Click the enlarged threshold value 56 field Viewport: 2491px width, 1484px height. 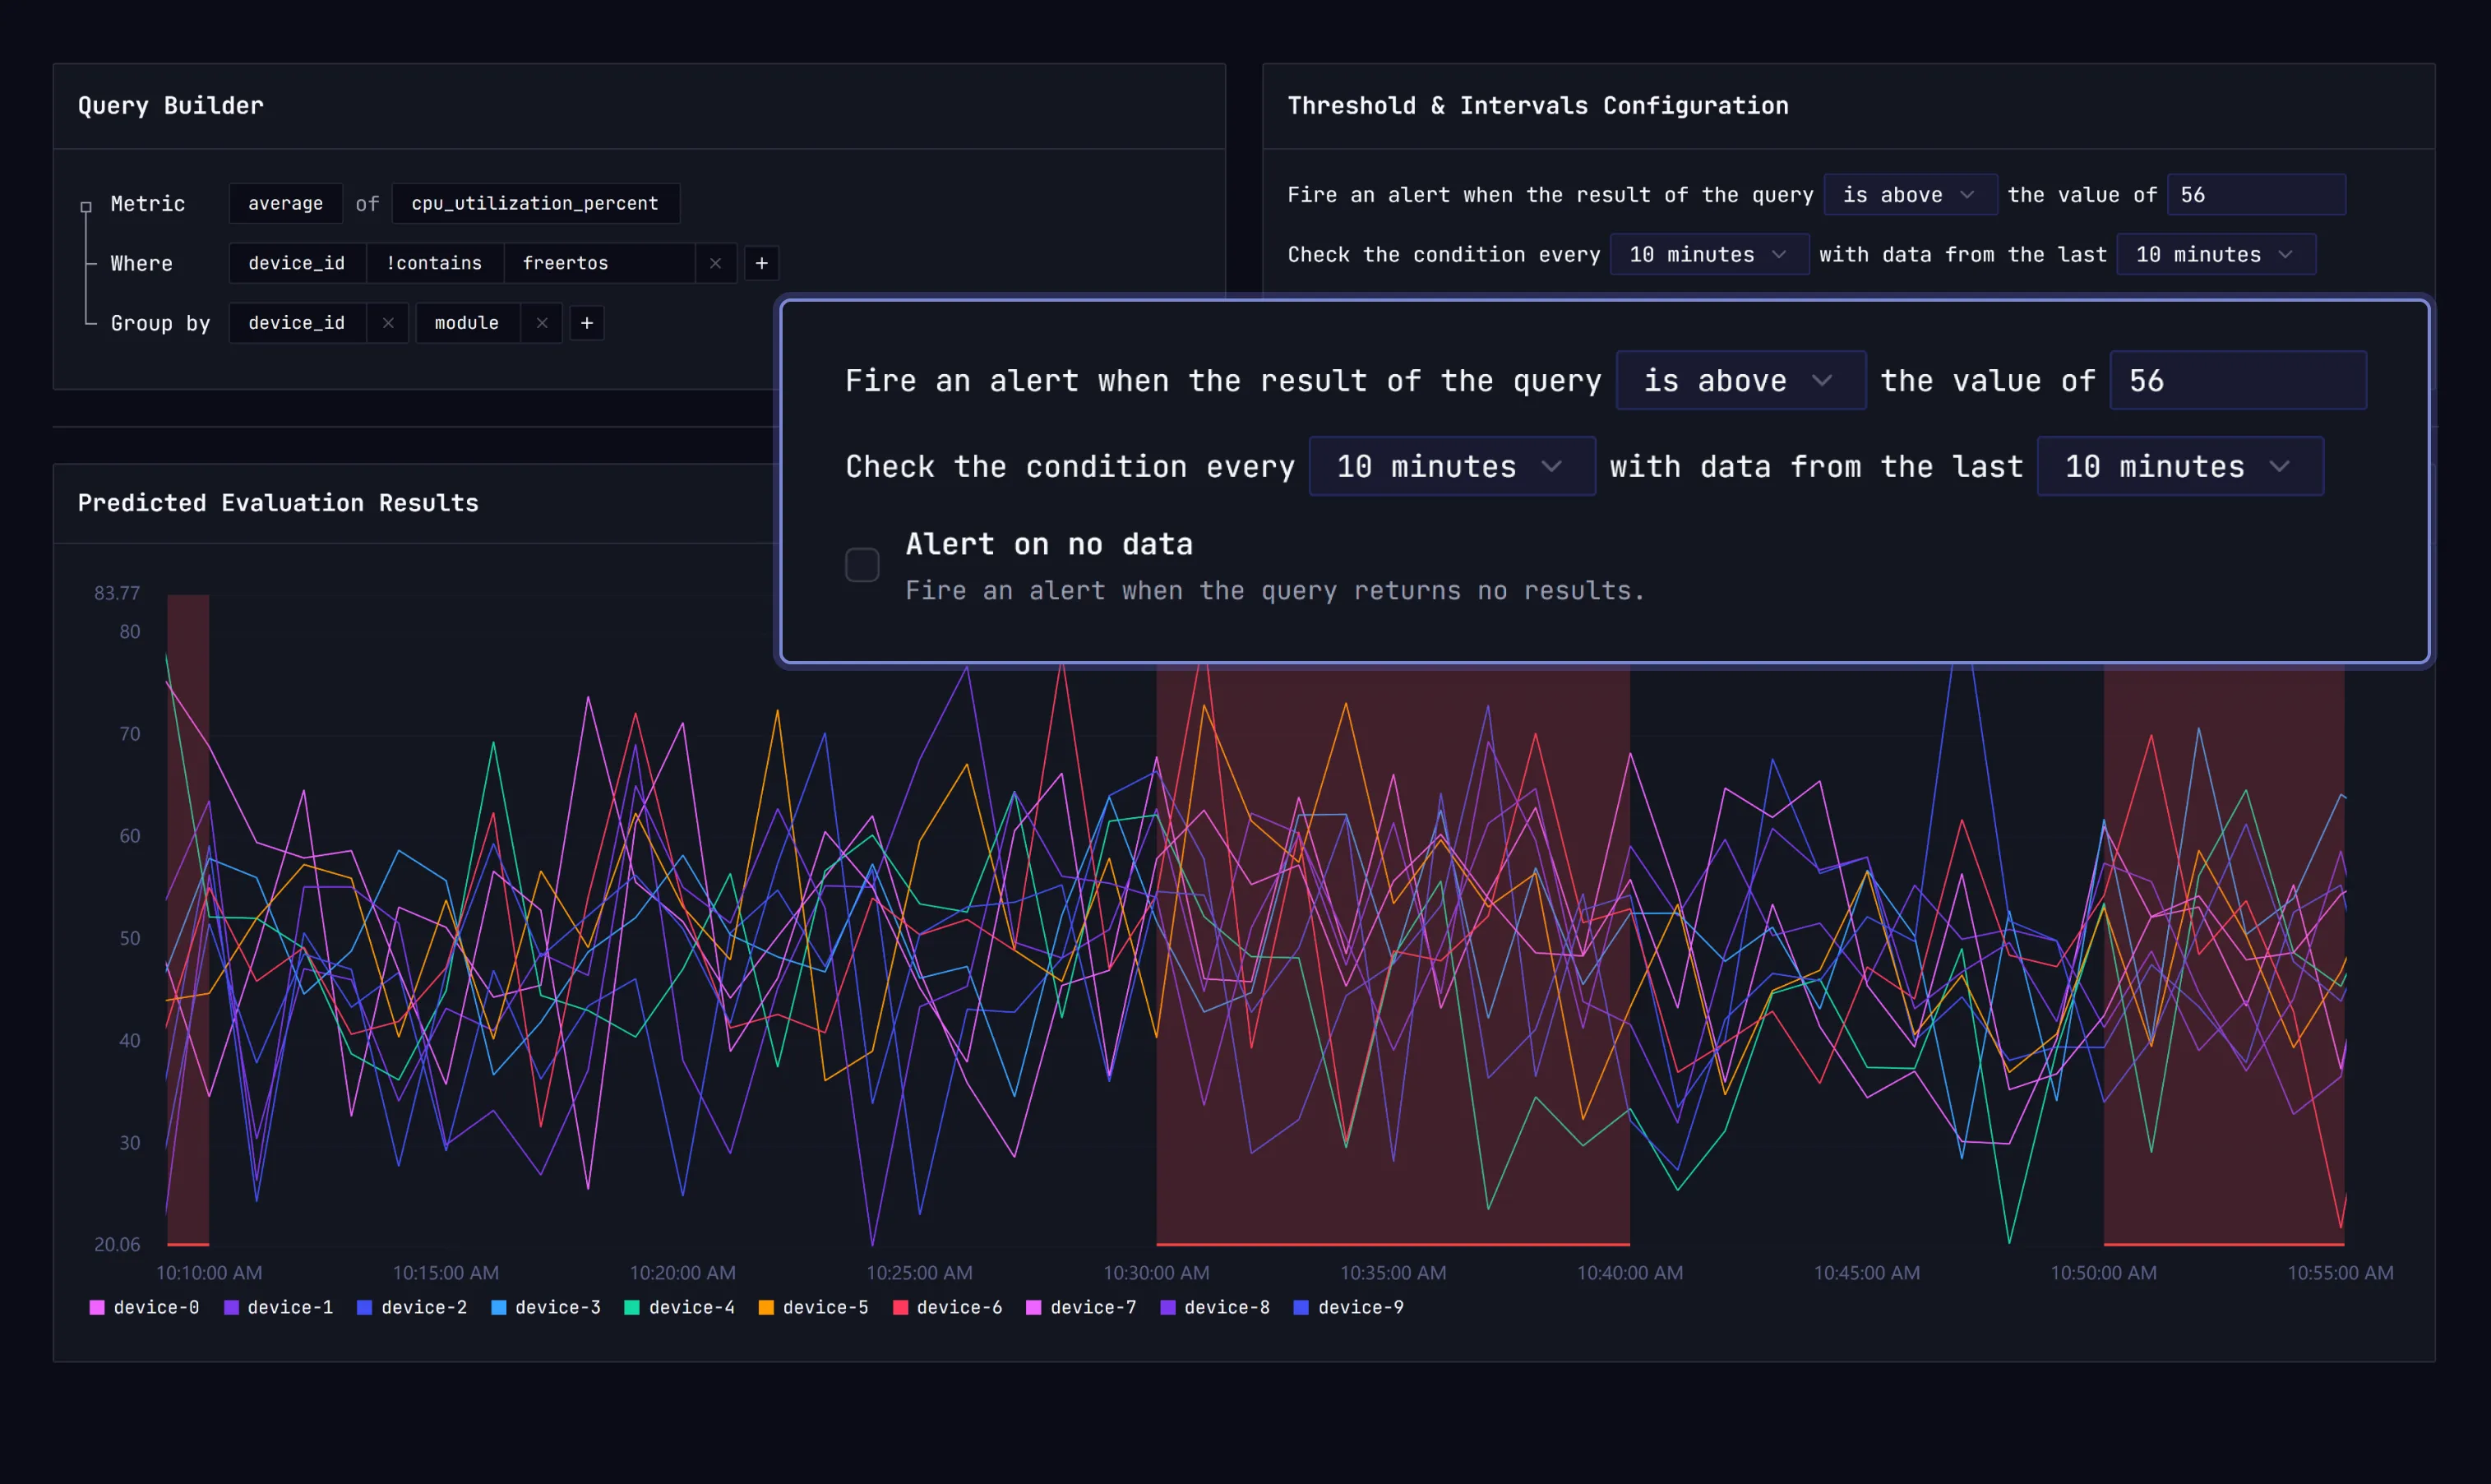(2237, 381)
